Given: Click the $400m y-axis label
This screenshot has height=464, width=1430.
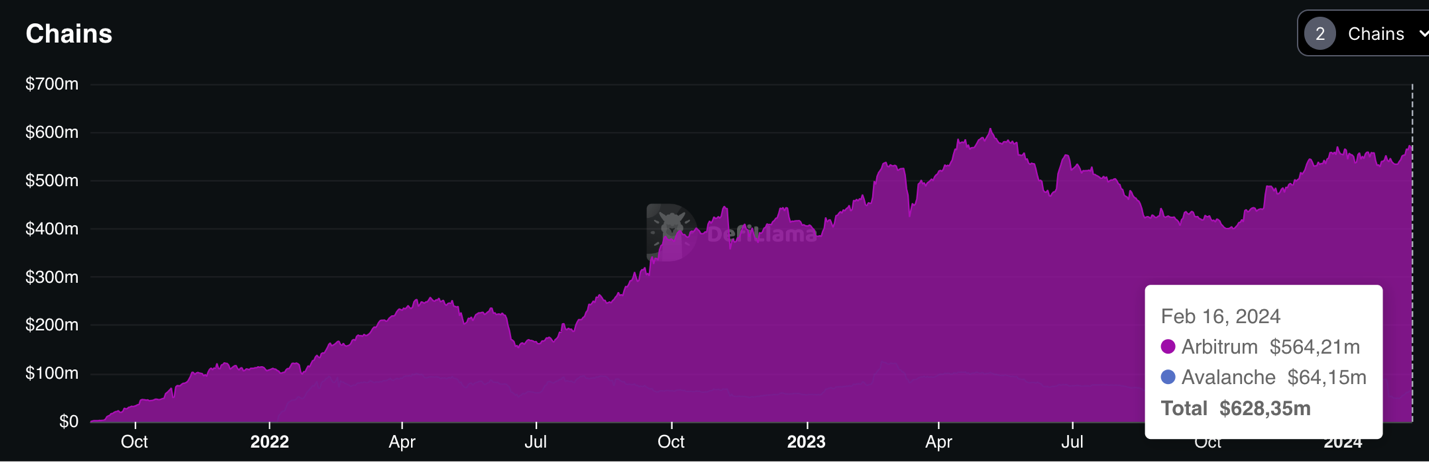Looking at the screenshot, I should 52,228.
